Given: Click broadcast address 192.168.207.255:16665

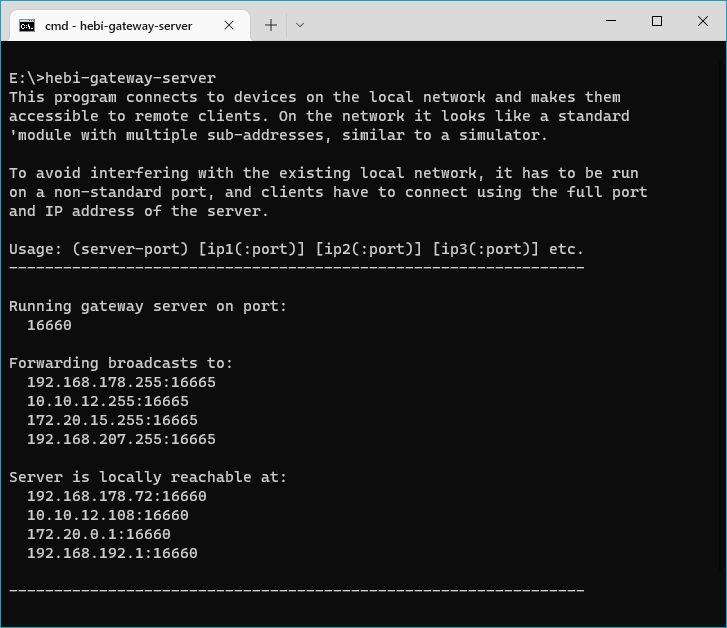Looking at the screenshot, I should (x=121, y=439).
